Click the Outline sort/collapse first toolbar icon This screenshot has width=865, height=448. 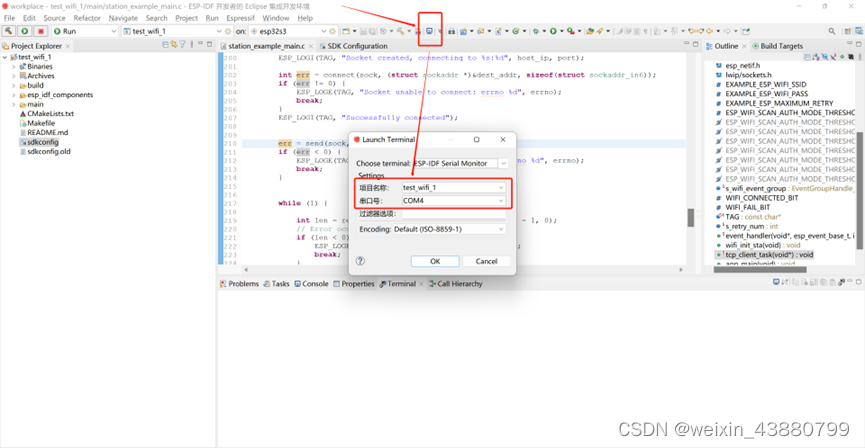[808, 56]
